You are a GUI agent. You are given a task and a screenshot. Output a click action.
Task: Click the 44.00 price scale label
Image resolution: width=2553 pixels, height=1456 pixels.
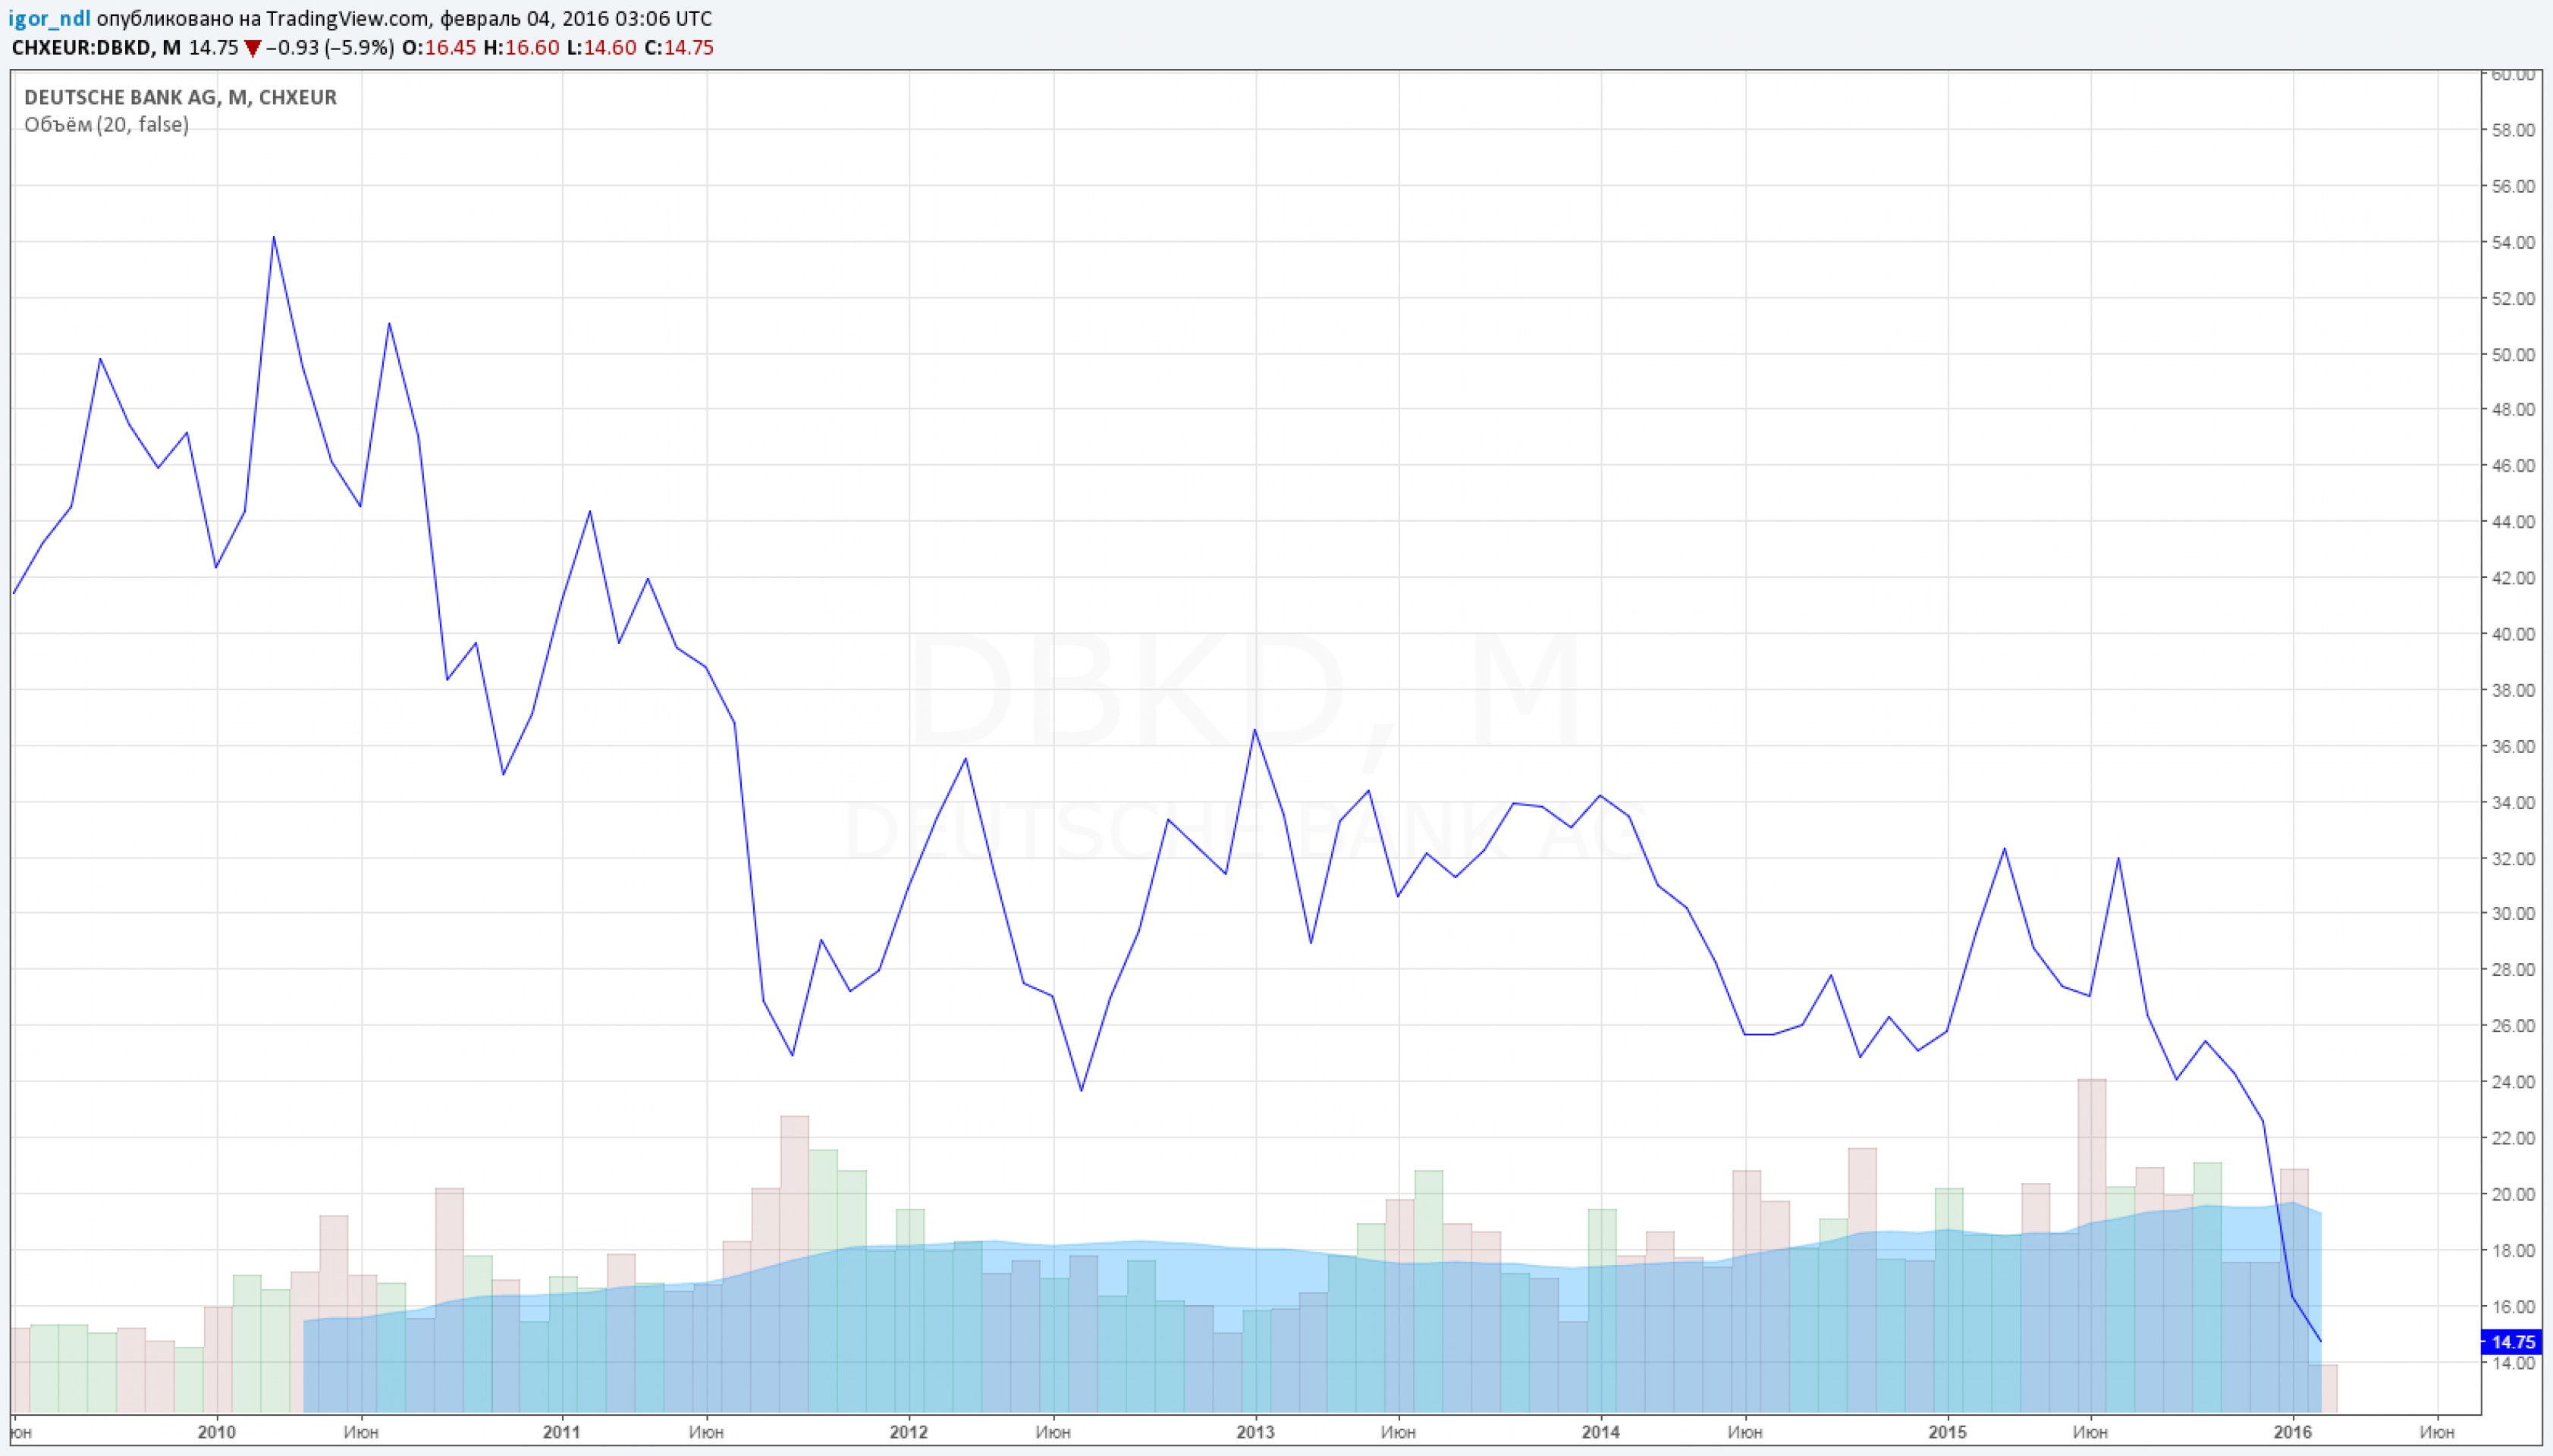point(2513,522)
